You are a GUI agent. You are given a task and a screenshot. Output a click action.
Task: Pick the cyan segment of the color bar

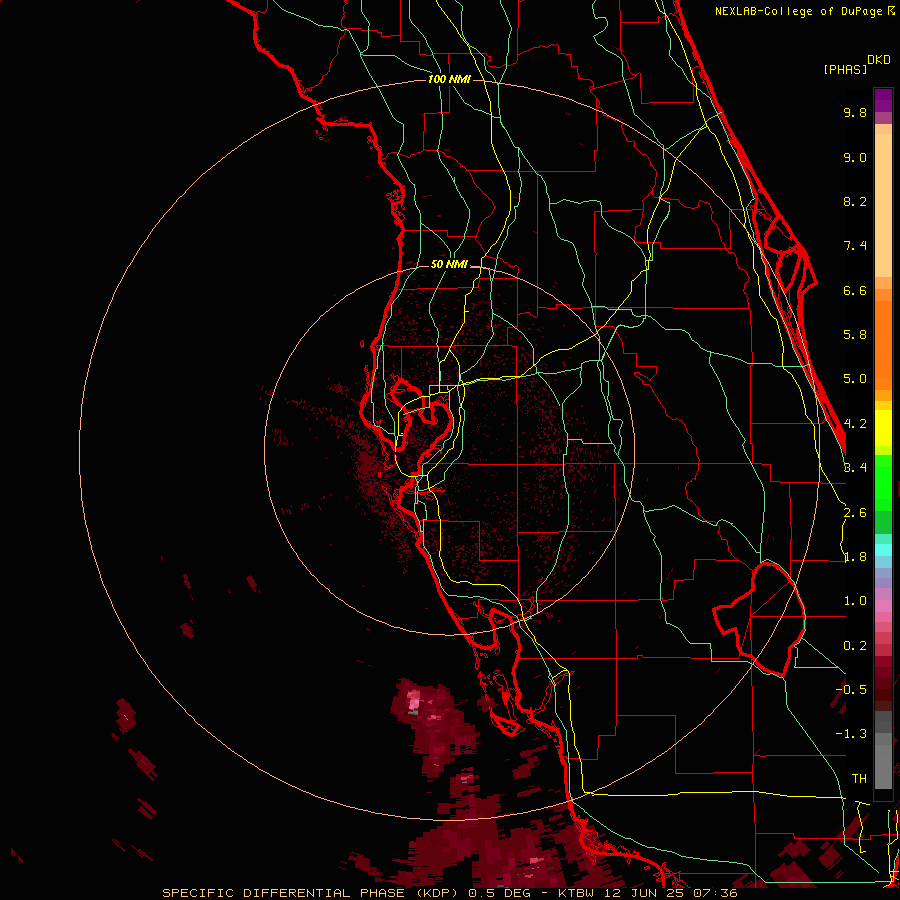883,550
